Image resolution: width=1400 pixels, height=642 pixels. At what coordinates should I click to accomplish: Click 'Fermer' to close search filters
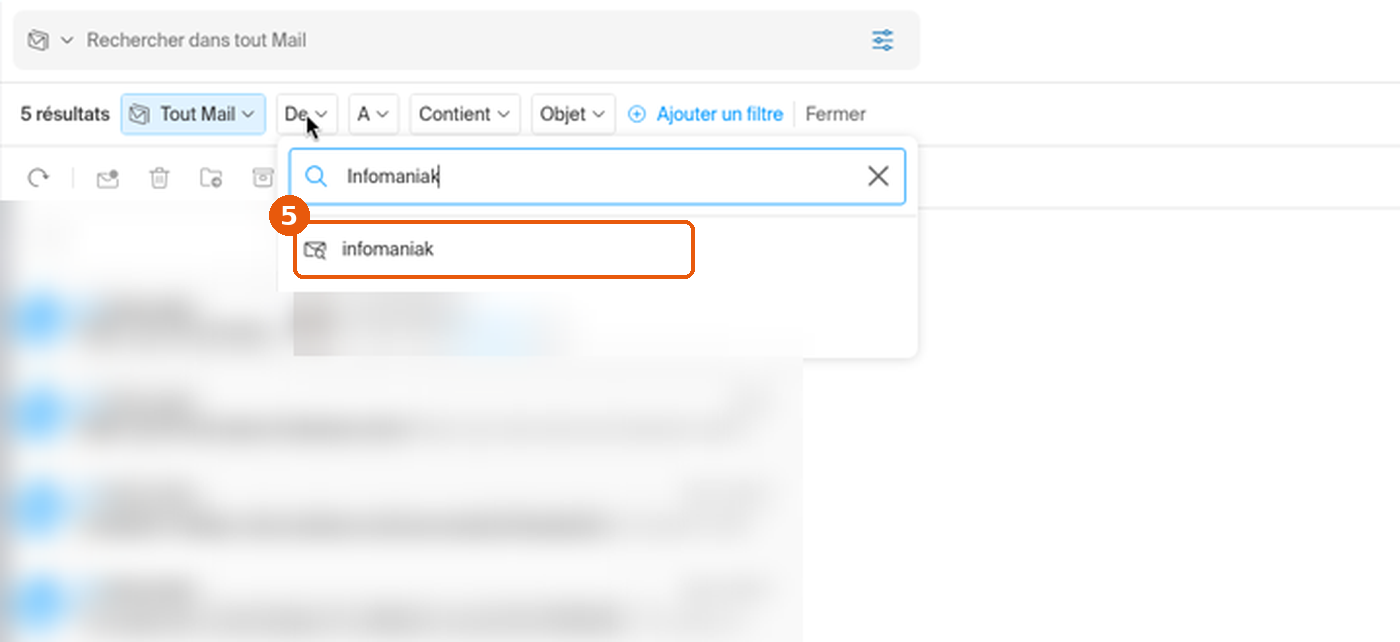[835, 114]
